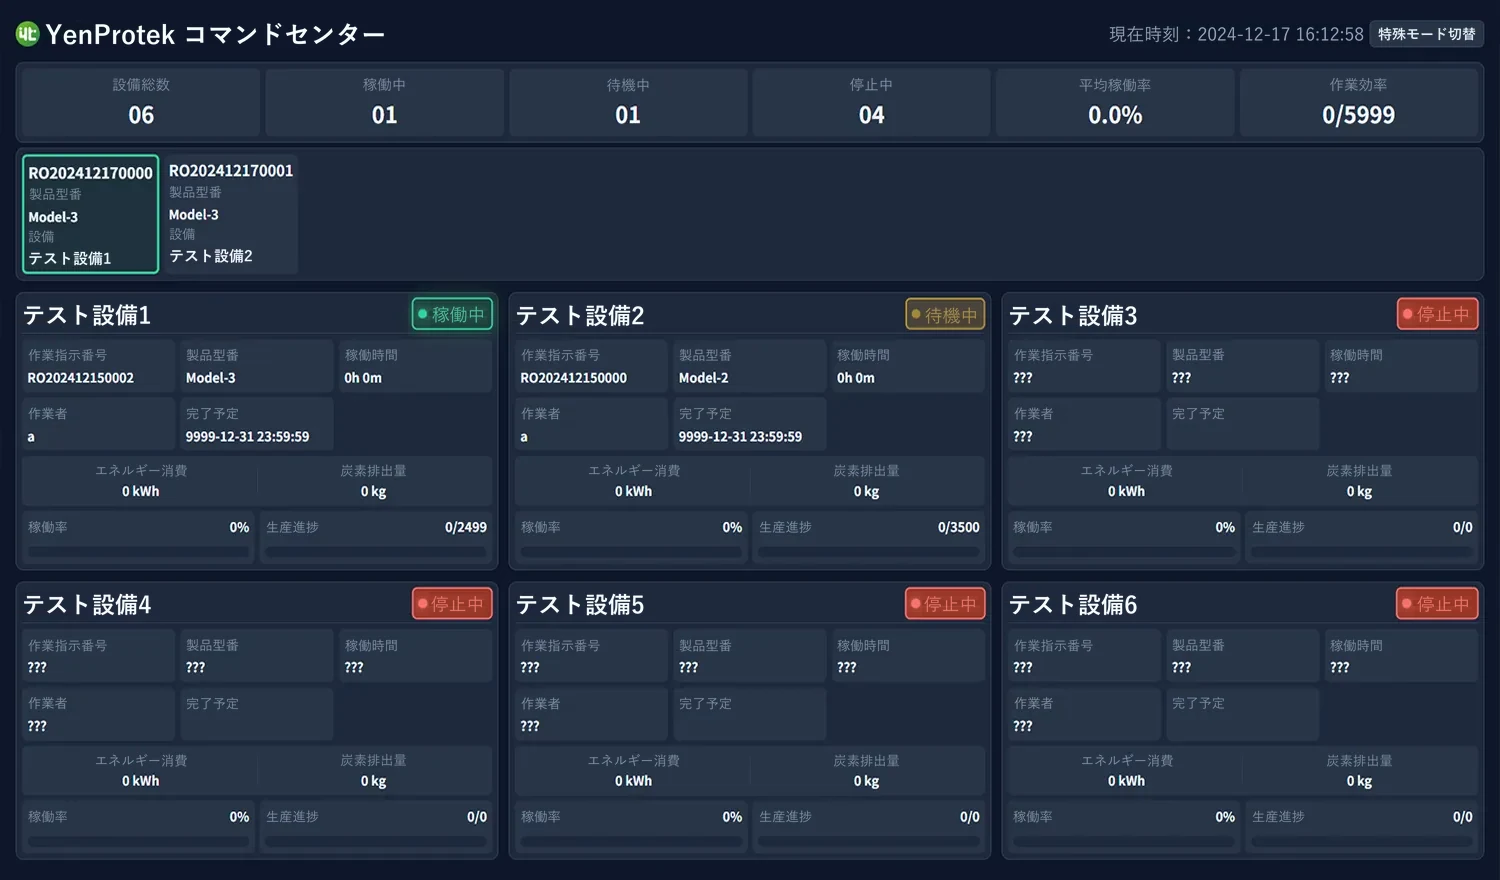Click the テスト設備2 panel title
This screenshot has width=1500, height=880.
coord(580,315)
